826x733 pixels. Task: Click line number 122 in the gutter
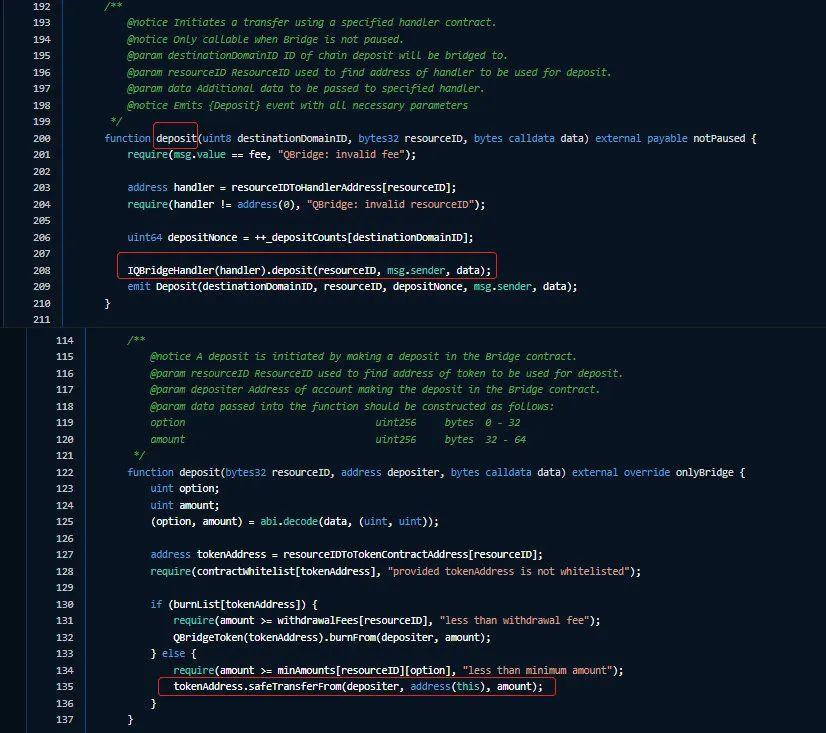pyautogui.click(x=64, y=472)
